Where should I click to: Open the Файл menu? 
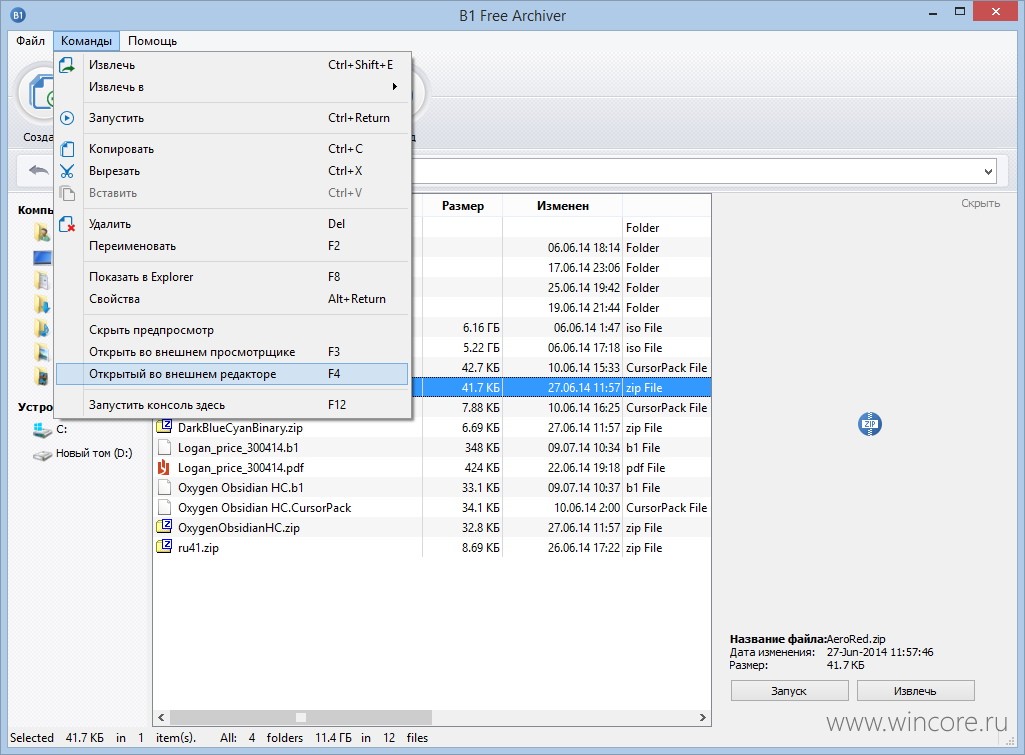pyautogui.click(x=31, y=41)
